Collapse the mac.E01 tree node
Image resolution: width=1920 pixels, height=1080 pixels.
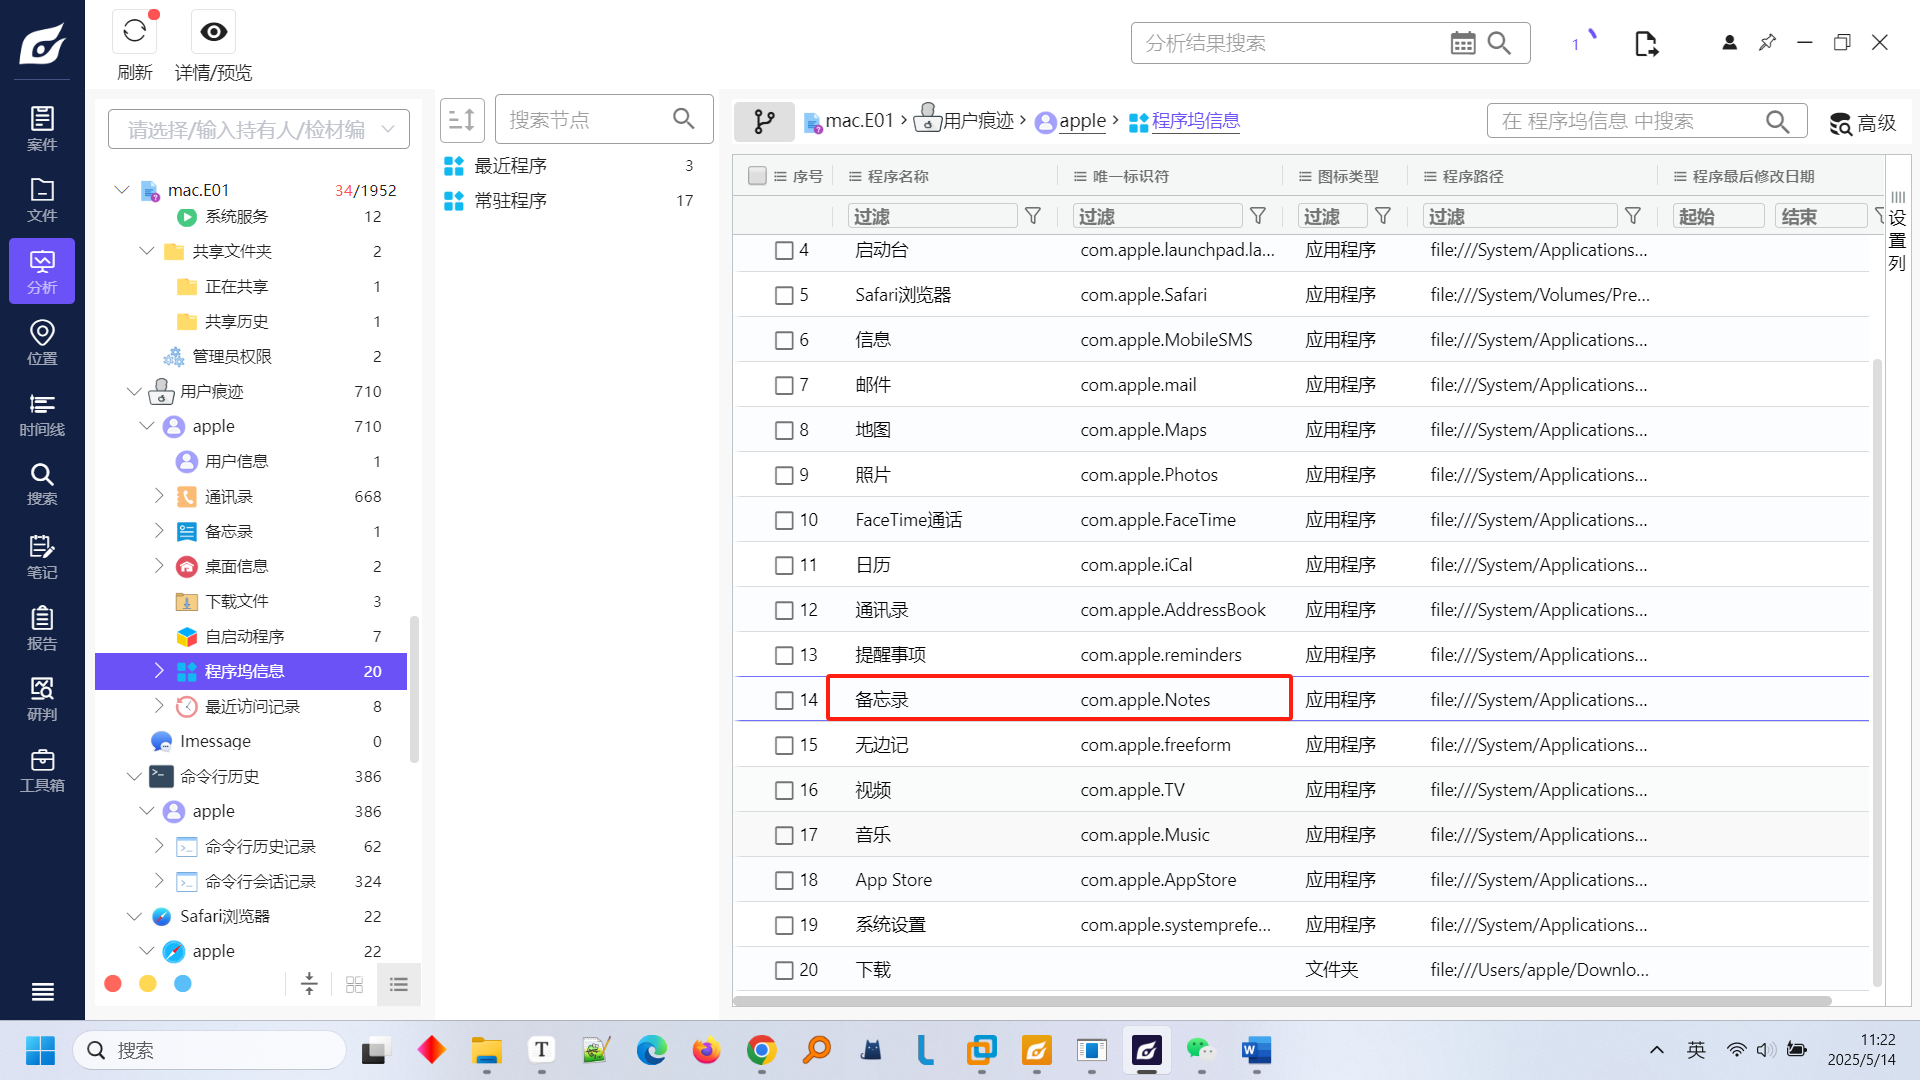click(x=122, y=190)
